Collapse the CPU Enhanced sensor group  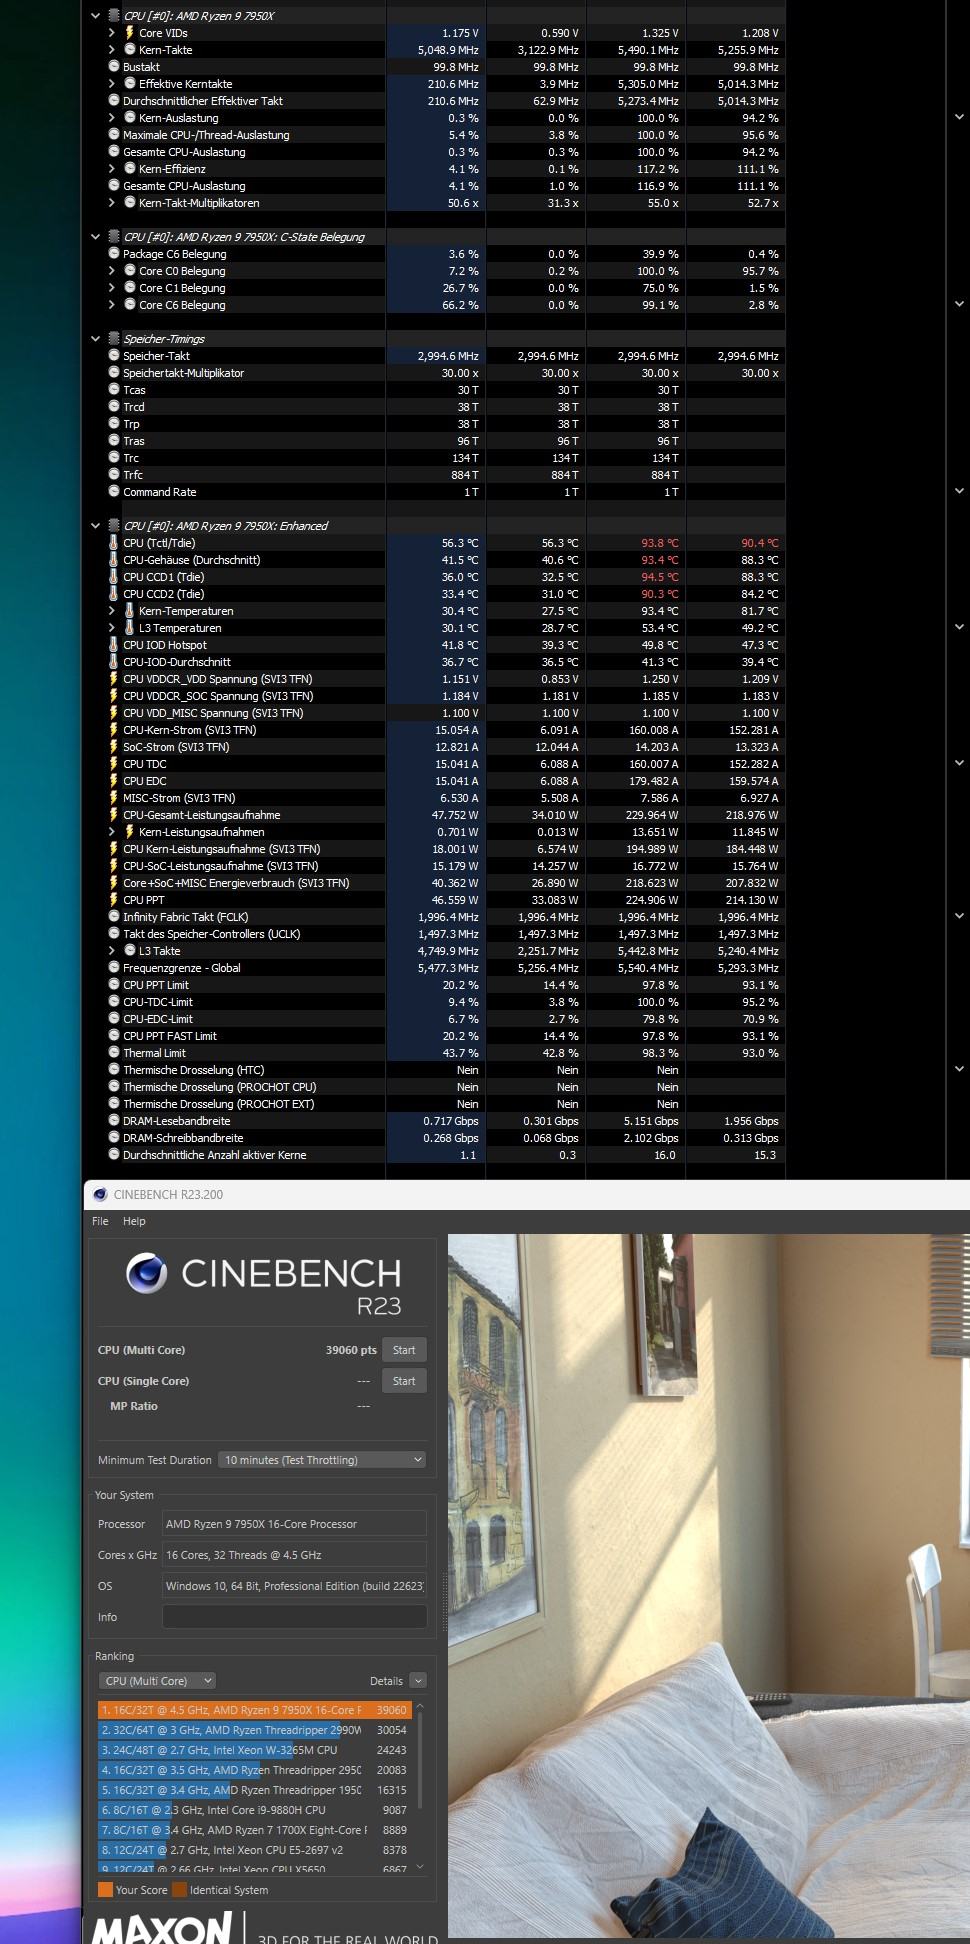pos(96,525)
